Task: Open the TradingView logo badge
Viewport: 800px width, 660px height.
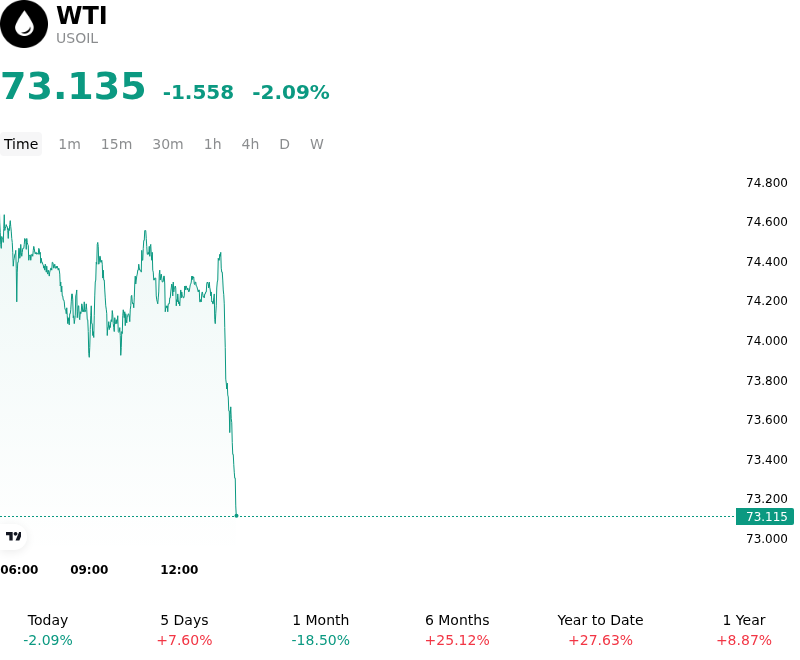Action: pos(13,537)
